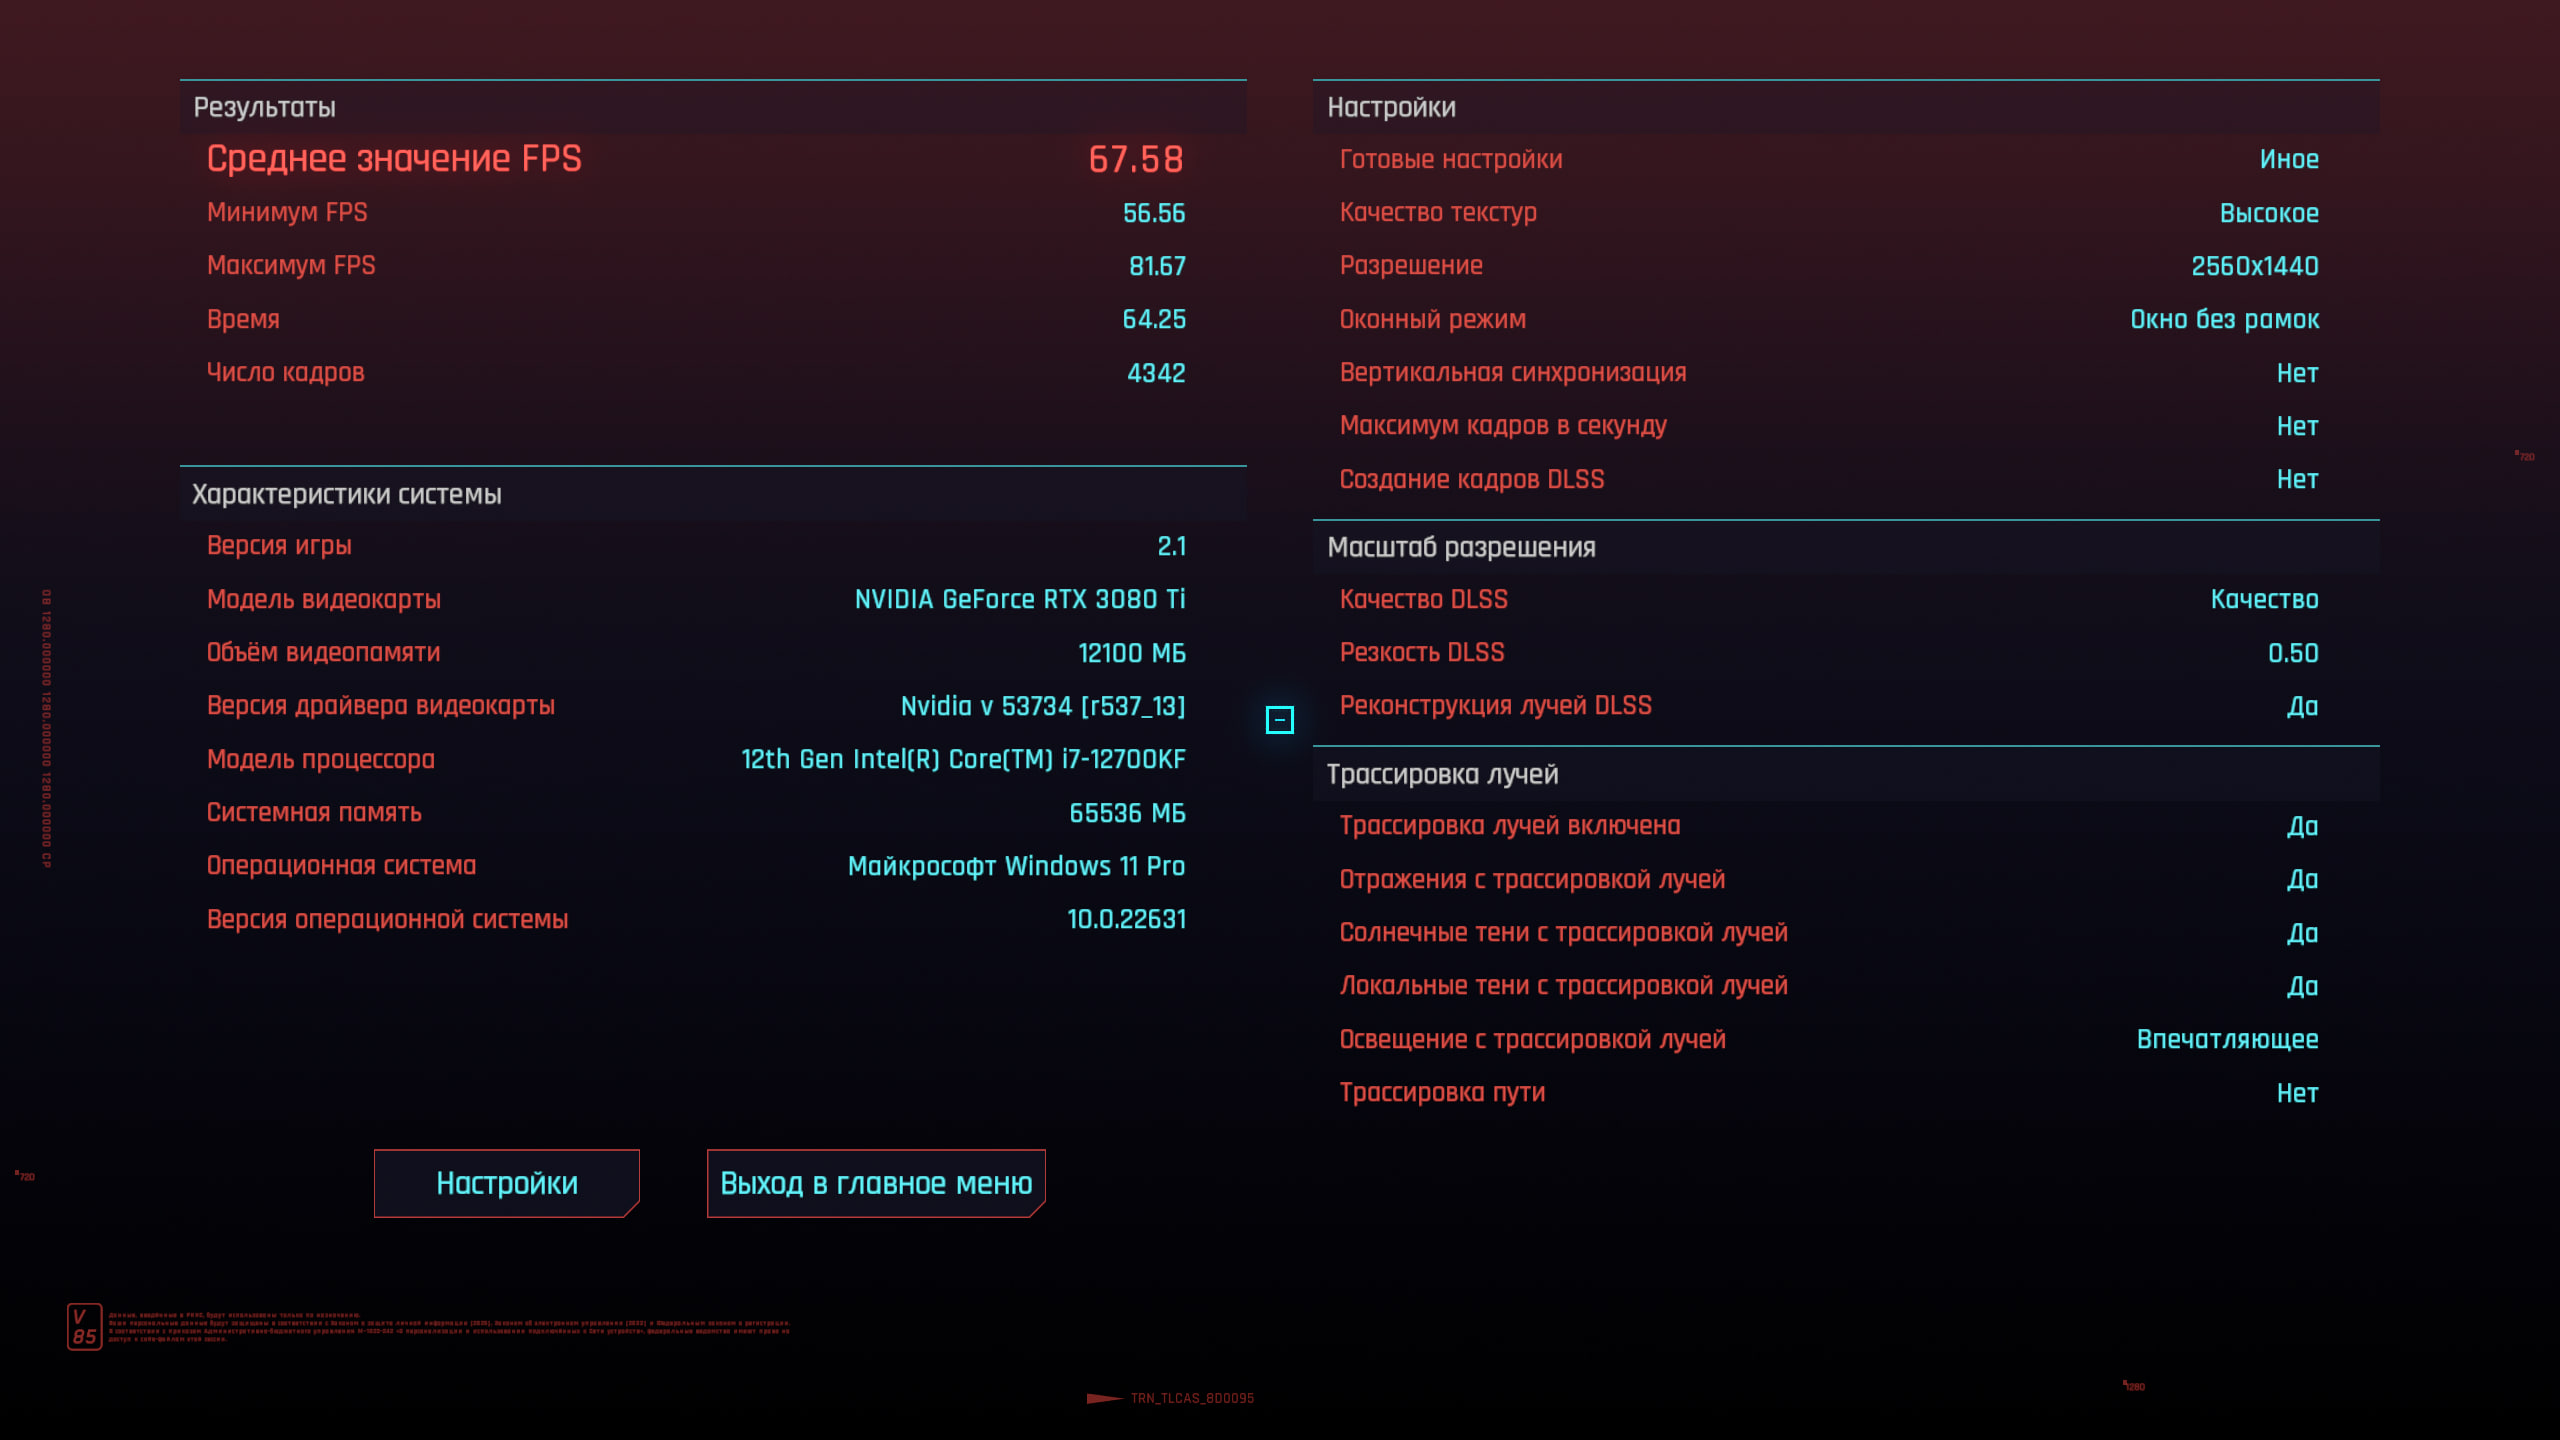The image size is (2560, 1440).
Task: Click the Резкость DLSS value 0.50
Action: pos(2292,653)
